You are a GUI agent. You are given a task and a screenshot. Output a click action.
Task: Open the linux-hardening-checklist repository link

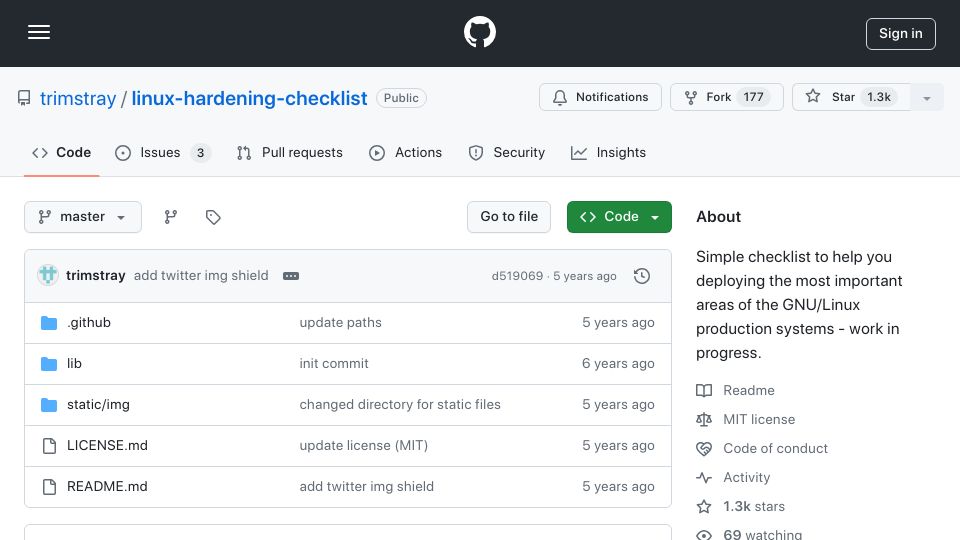click(x=249, y=98)
